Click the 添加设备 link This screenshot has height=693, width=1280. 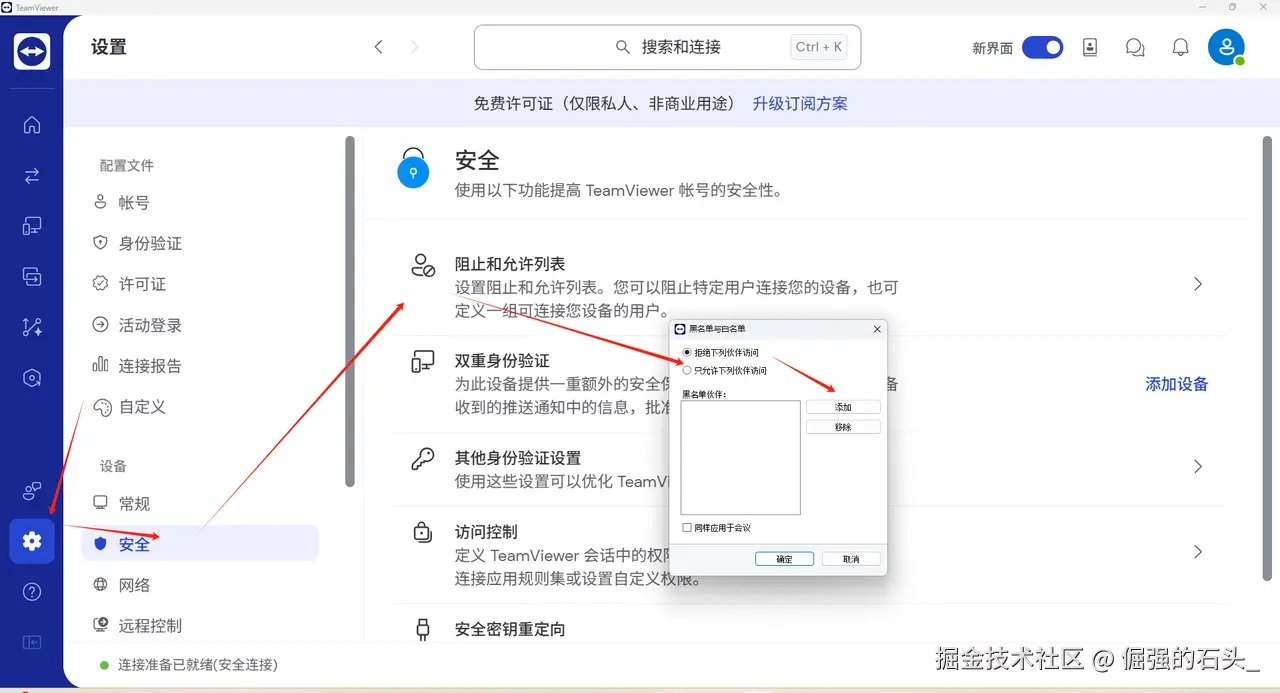(x=1177, y=384)
